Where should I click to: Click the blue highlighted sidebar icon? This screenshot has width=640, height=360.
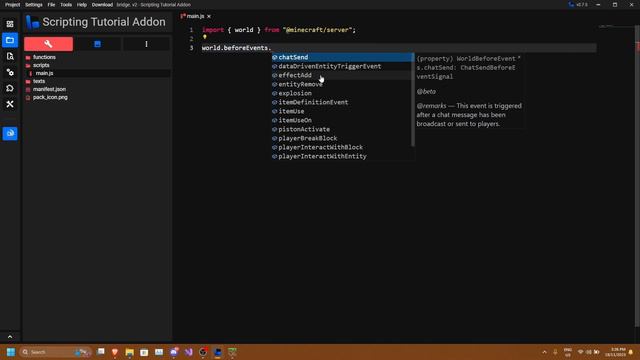pos(10,133)
